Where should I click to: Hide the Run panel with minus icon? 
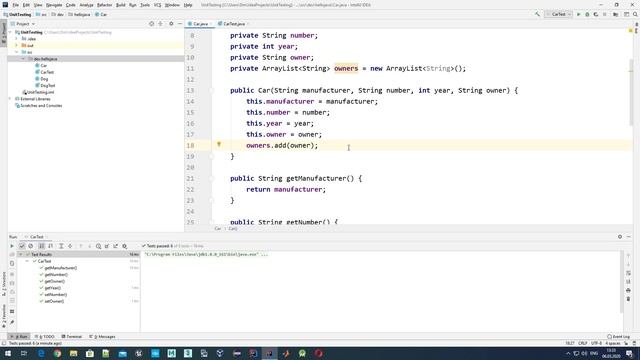click(x=629, y=237)
